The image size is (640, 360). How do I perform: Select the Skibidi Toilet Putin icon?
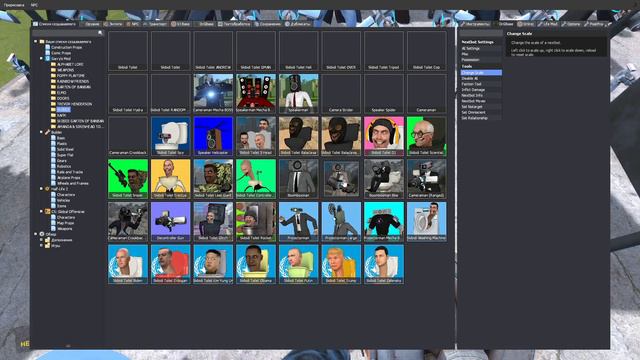pyautogui.click(x=298, y=264)
